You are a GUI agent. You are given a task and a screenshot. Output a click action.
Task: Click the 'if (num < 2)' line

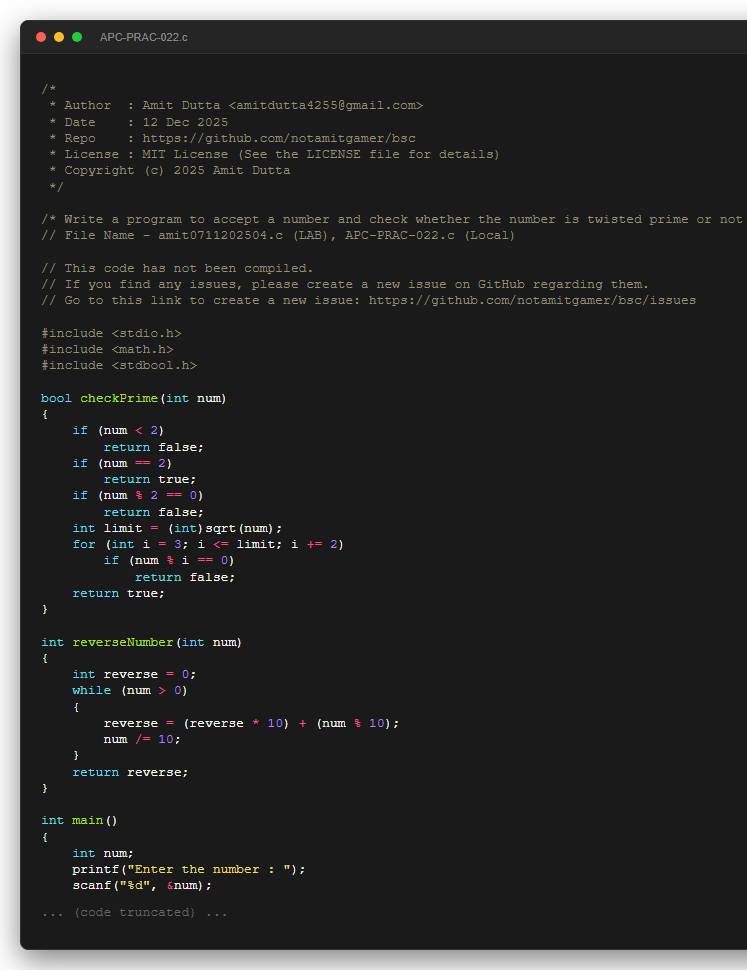(x=118, y=430)
